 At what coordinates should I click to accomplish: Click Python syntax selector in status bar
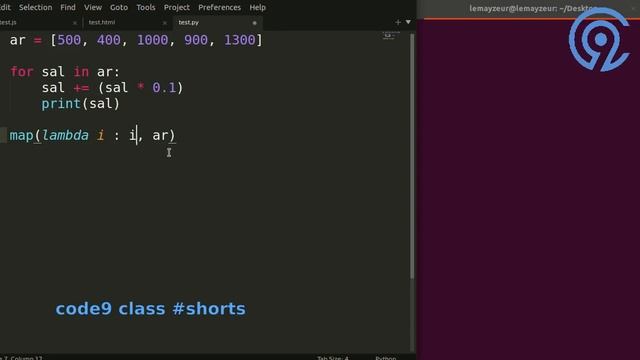[x=385, y=358]
